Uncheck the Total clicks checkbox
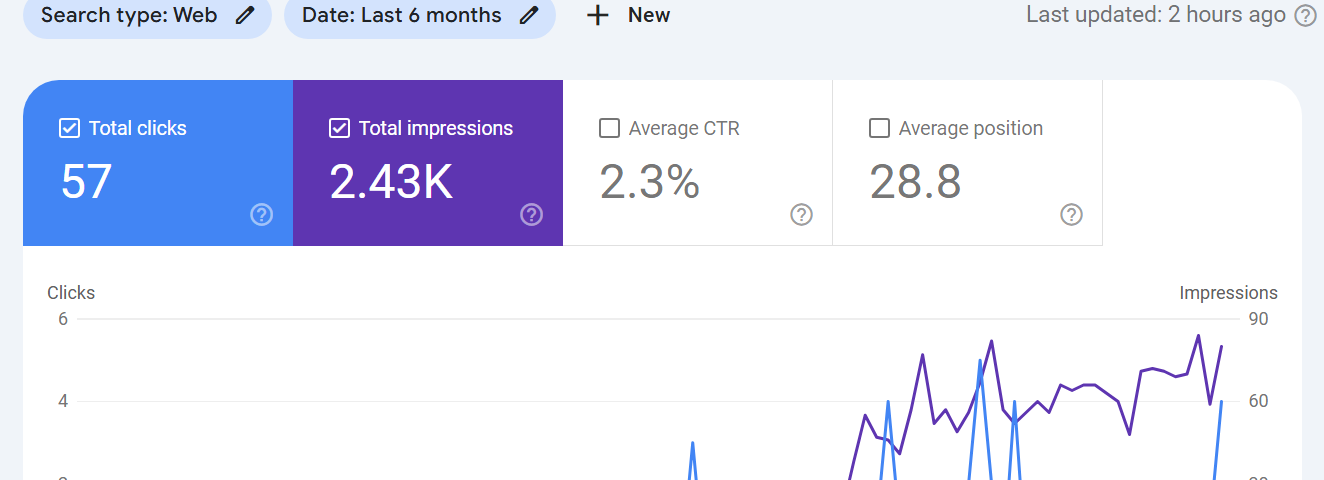This screenshot has width=1324, height=480. tap(70, 128)
